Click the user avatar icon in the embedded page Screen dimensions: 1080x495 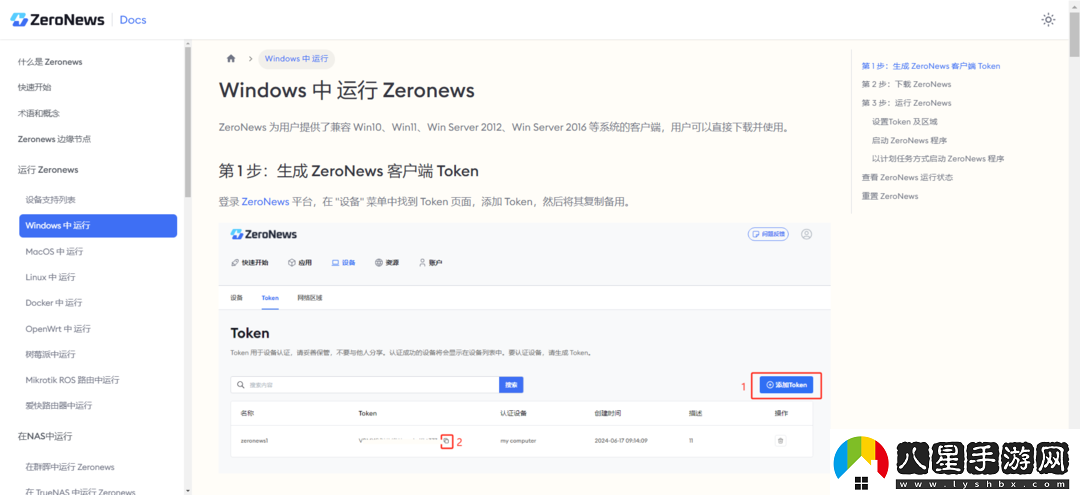(x=806, y=234)
